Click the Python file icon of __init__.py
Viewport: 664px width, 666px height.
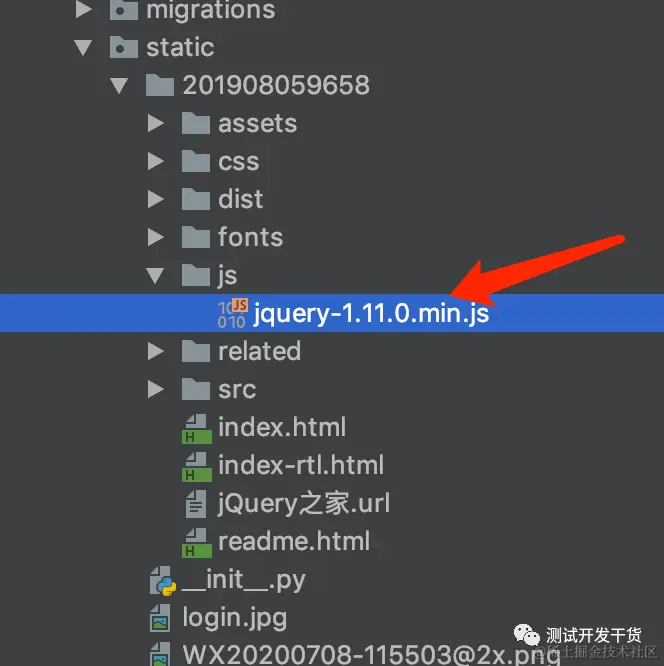pos(163,581)
